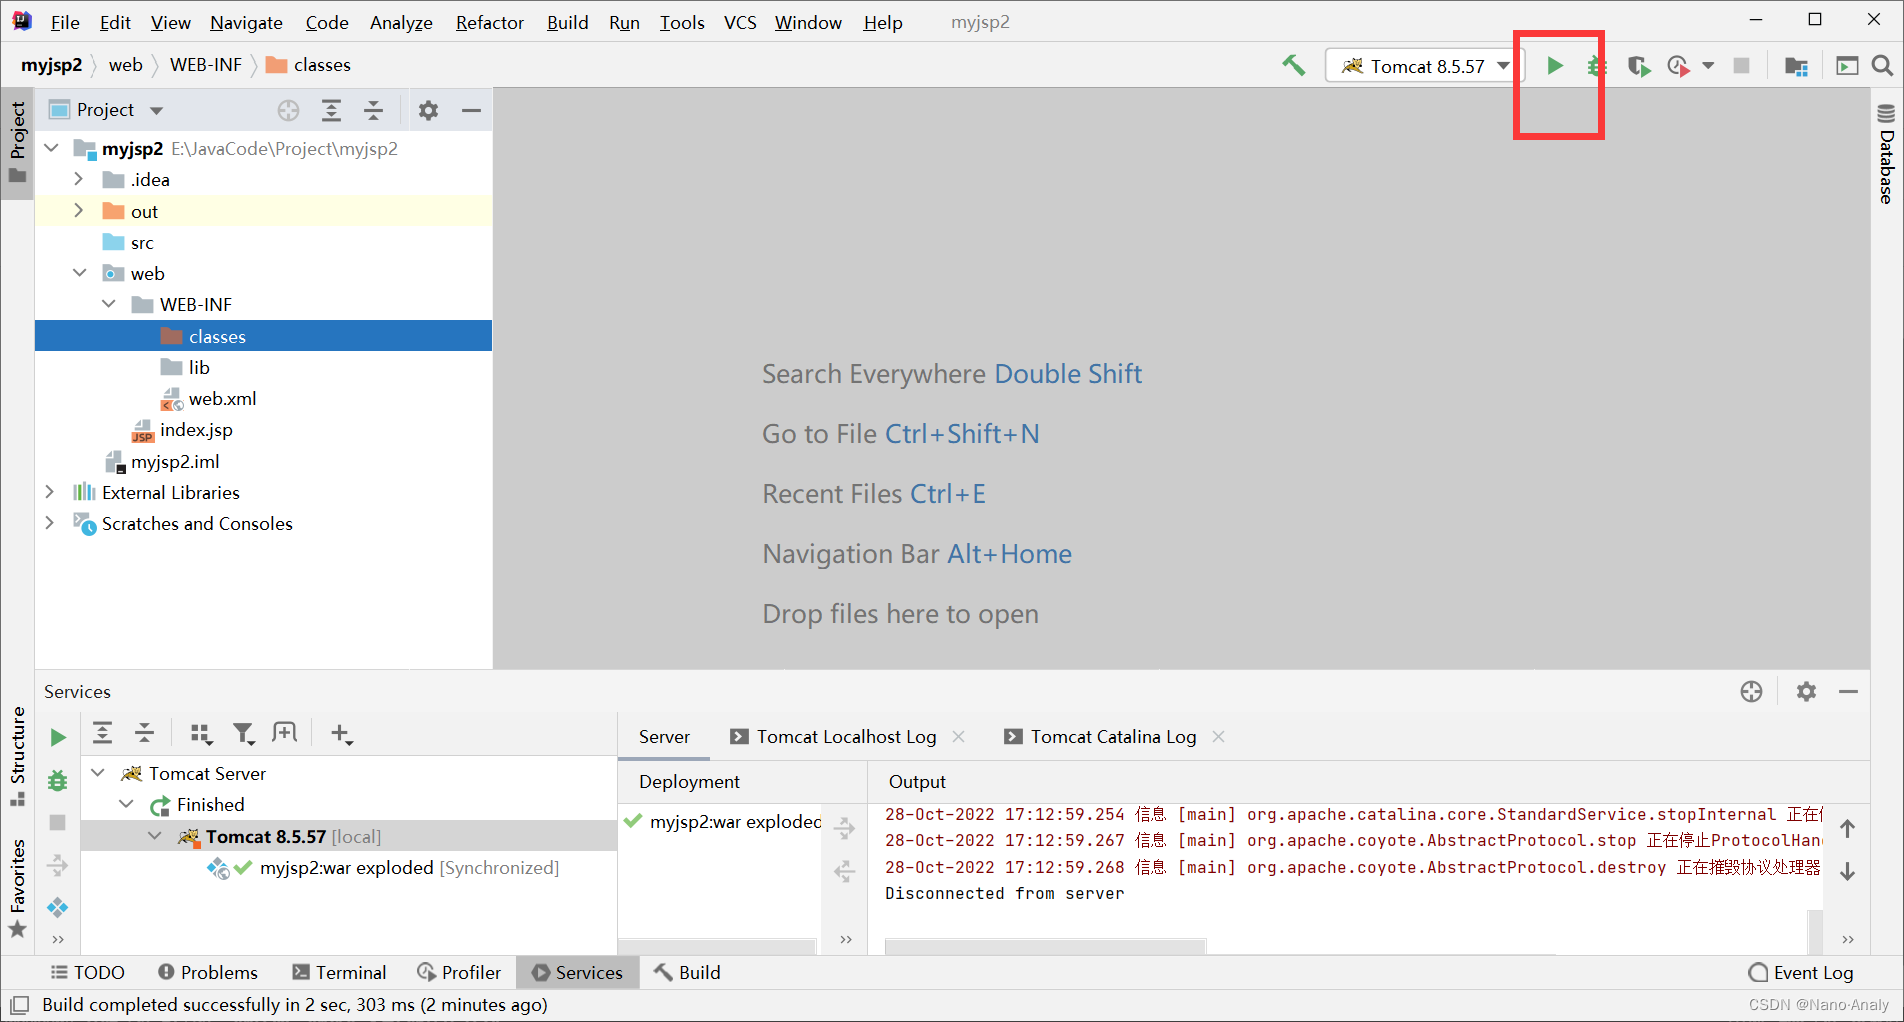This screenshot has width=1904, height=1022.
Task: Open dropdown arrow next to profiler icon
Action: (1708, 66)
